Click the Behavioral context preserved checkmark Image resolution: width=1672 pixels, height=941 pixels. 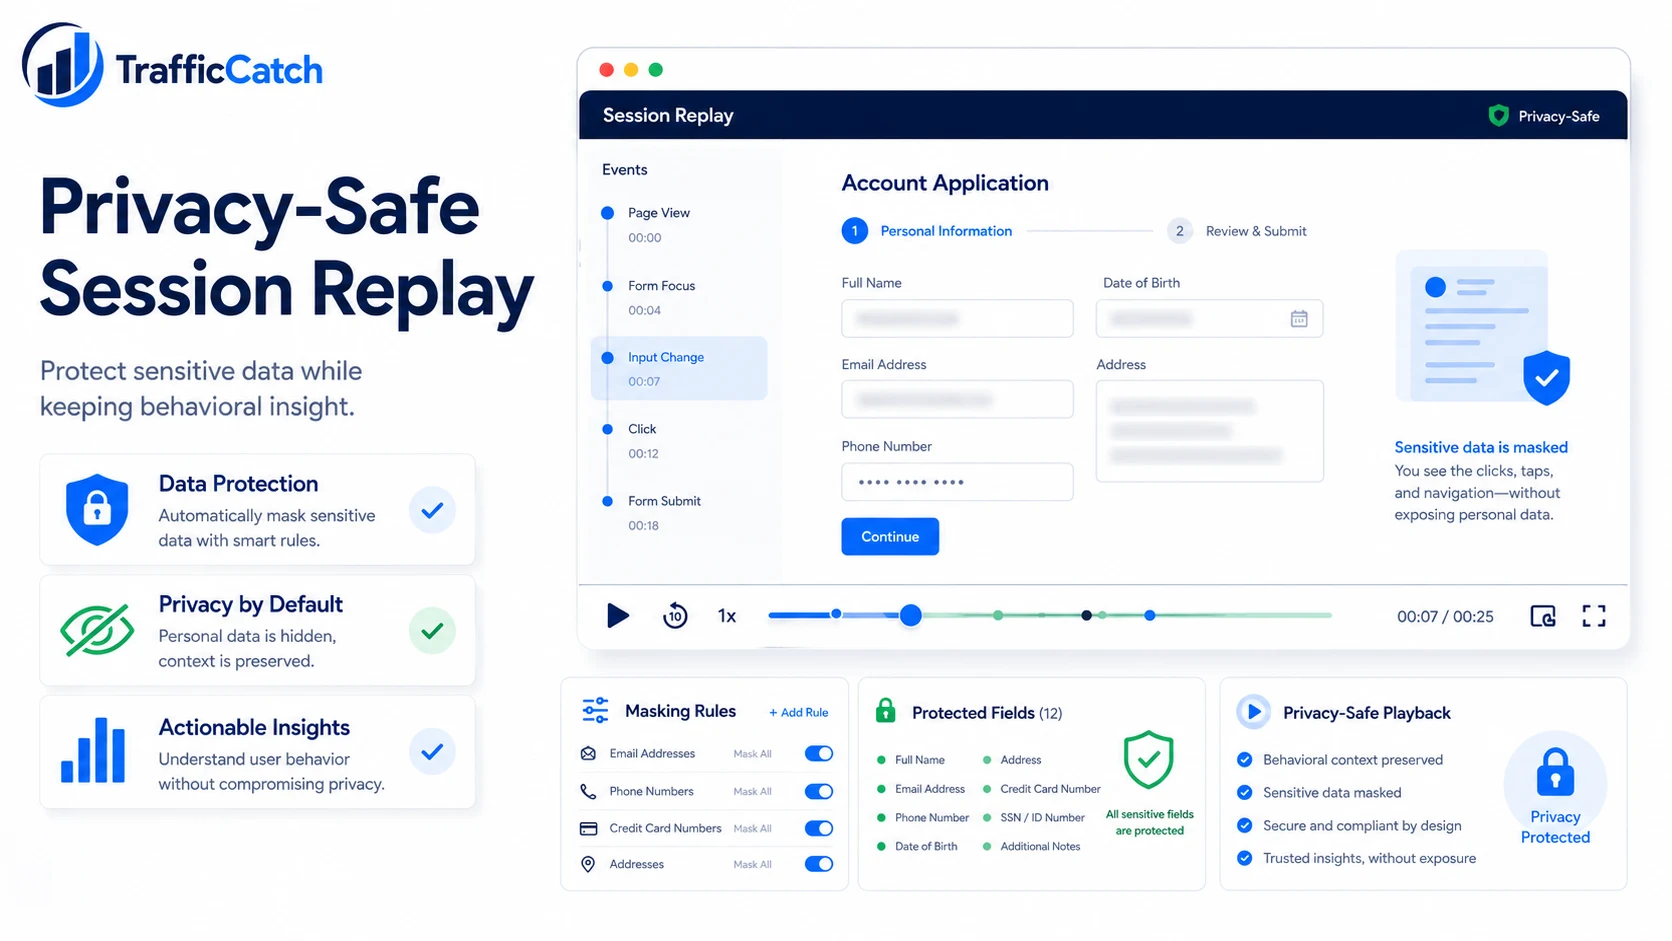[x=1245, y=760]
